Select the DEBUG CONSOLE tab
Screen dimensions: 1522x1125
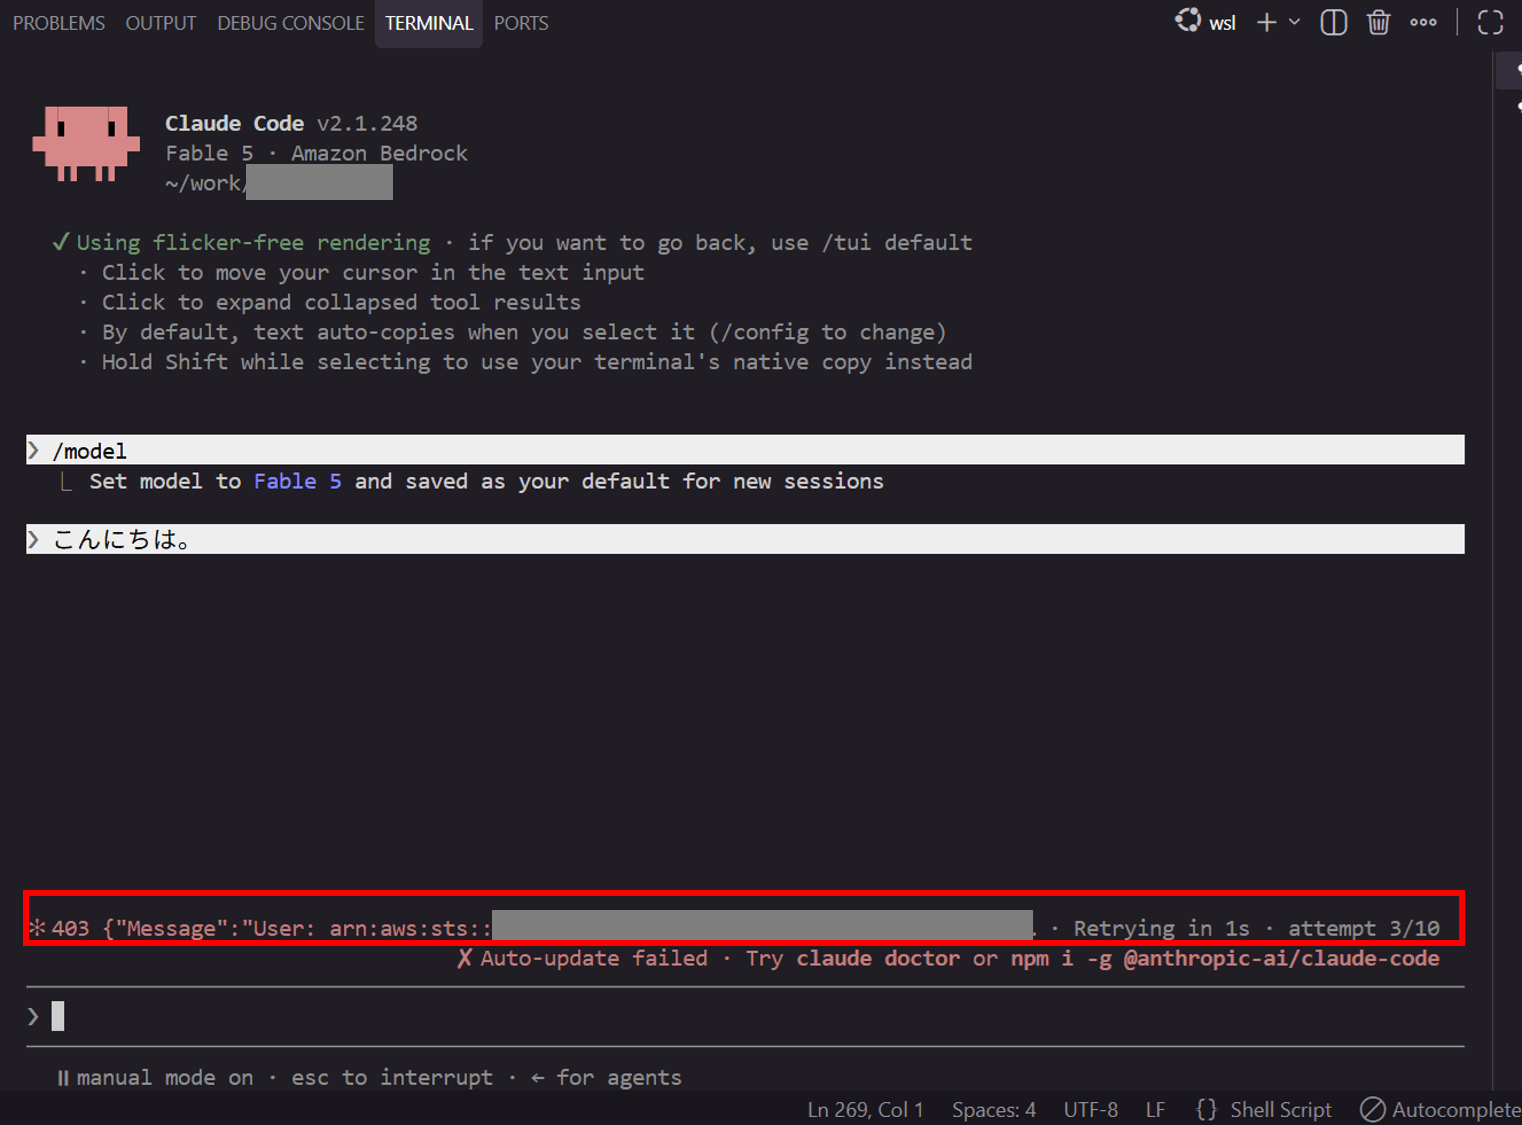pos(291,23)
